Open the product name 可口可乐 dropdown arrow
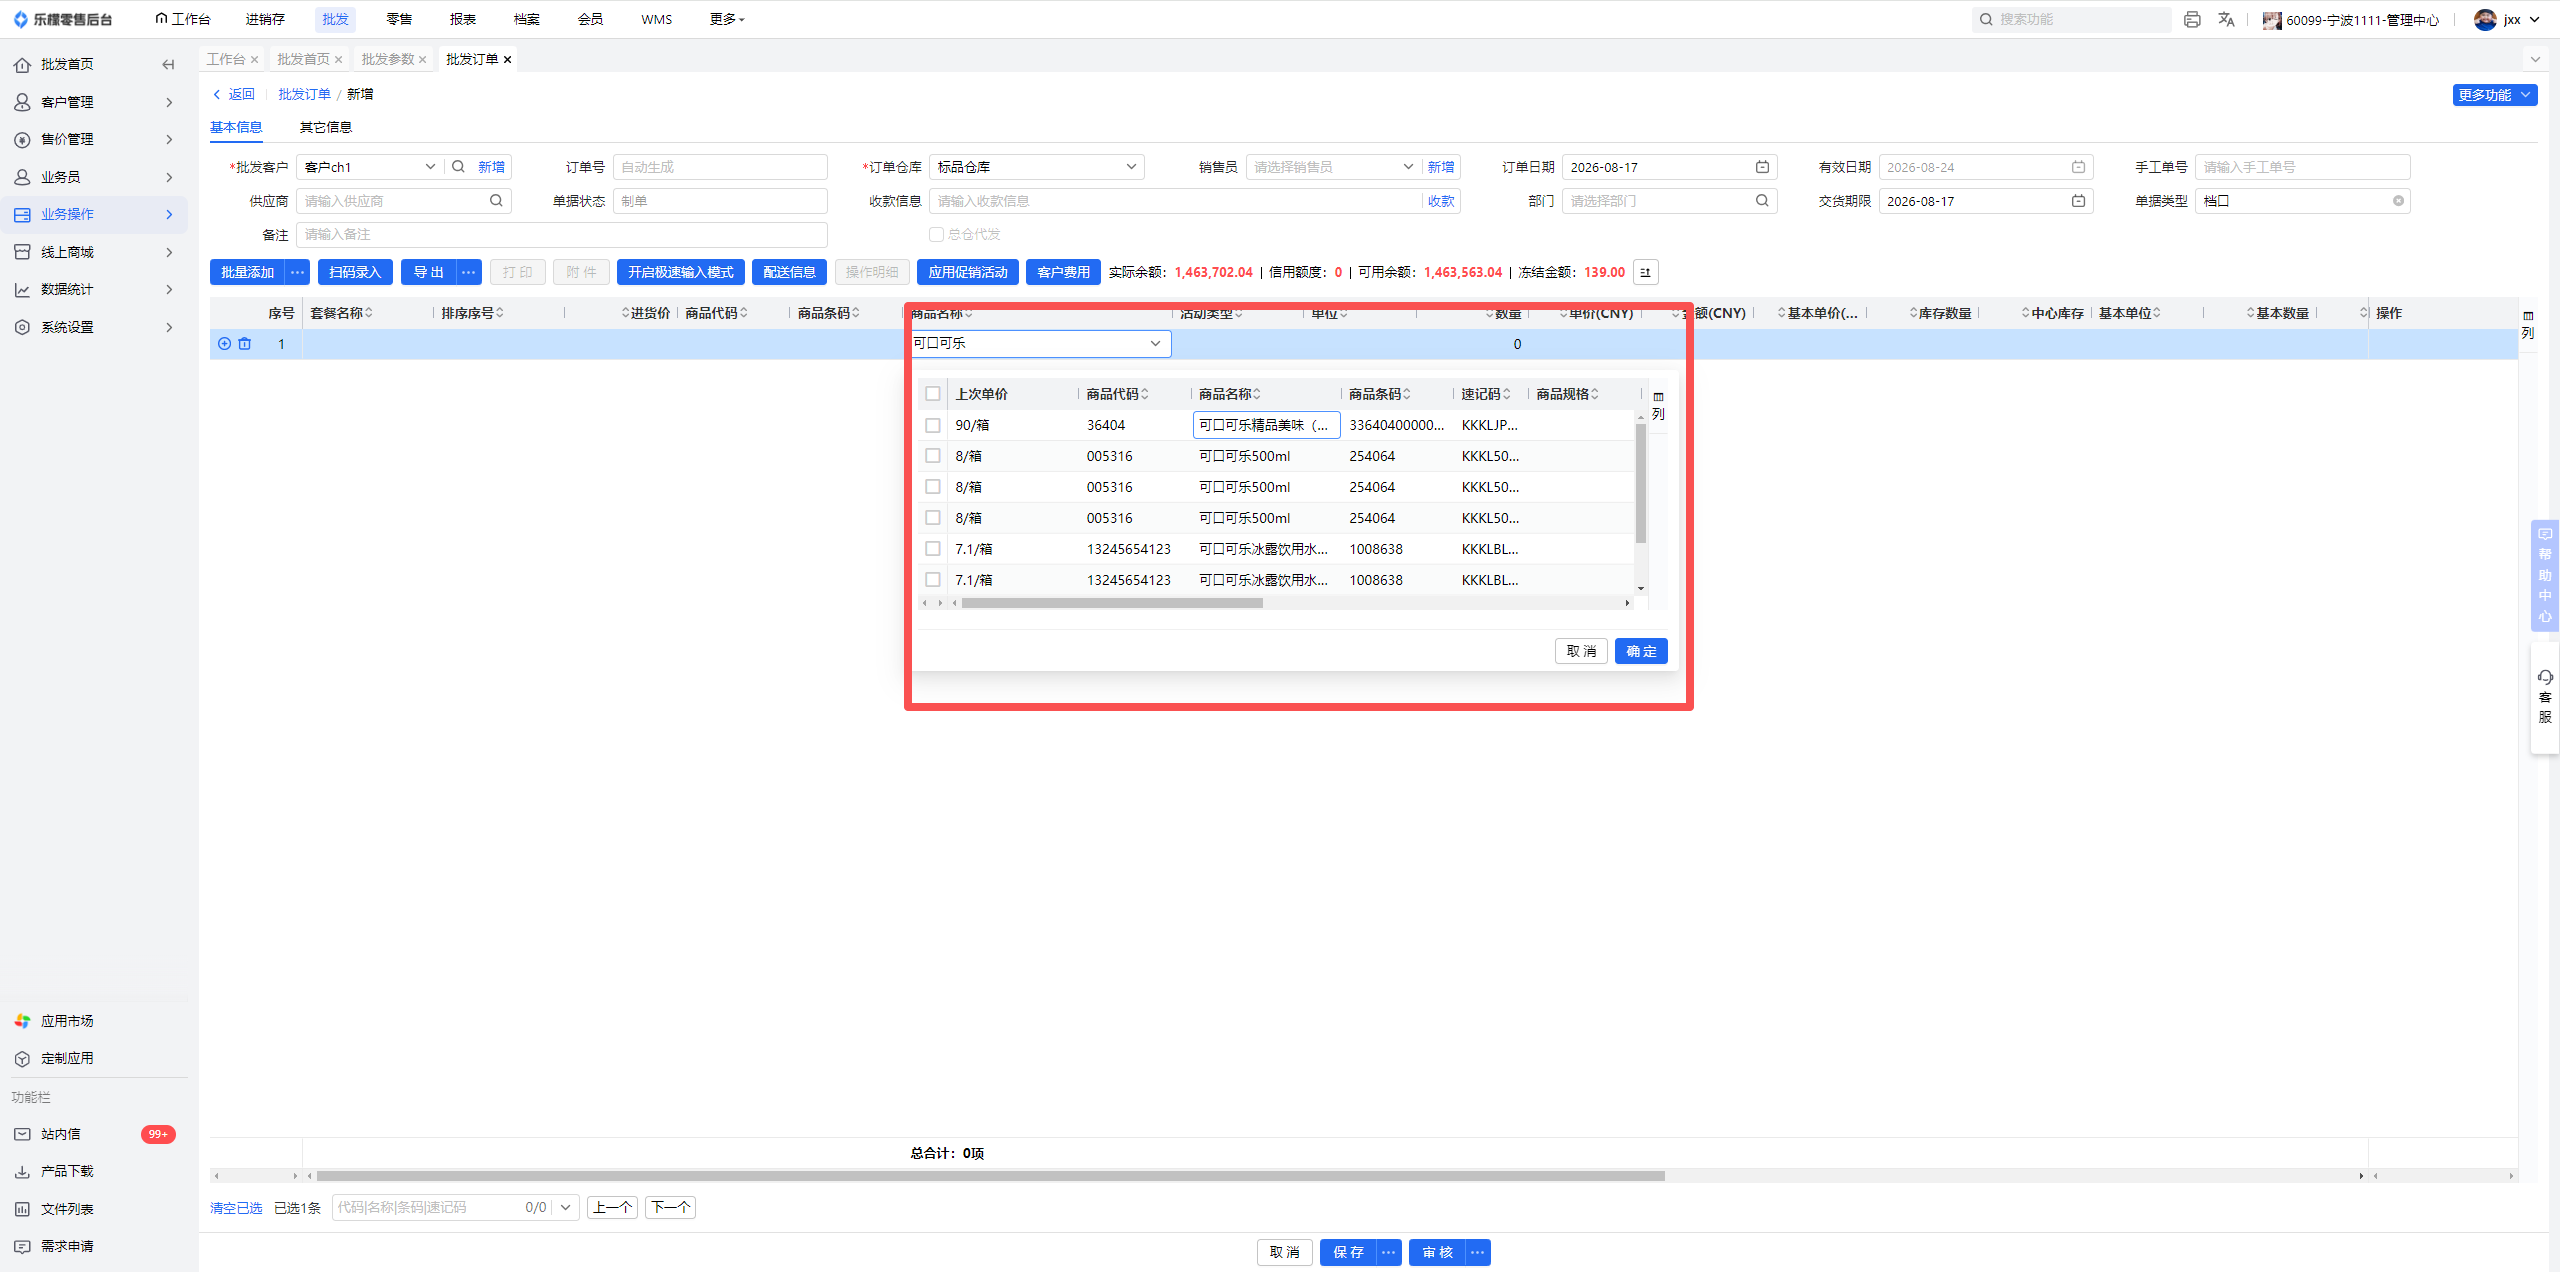 (1155, 343)
